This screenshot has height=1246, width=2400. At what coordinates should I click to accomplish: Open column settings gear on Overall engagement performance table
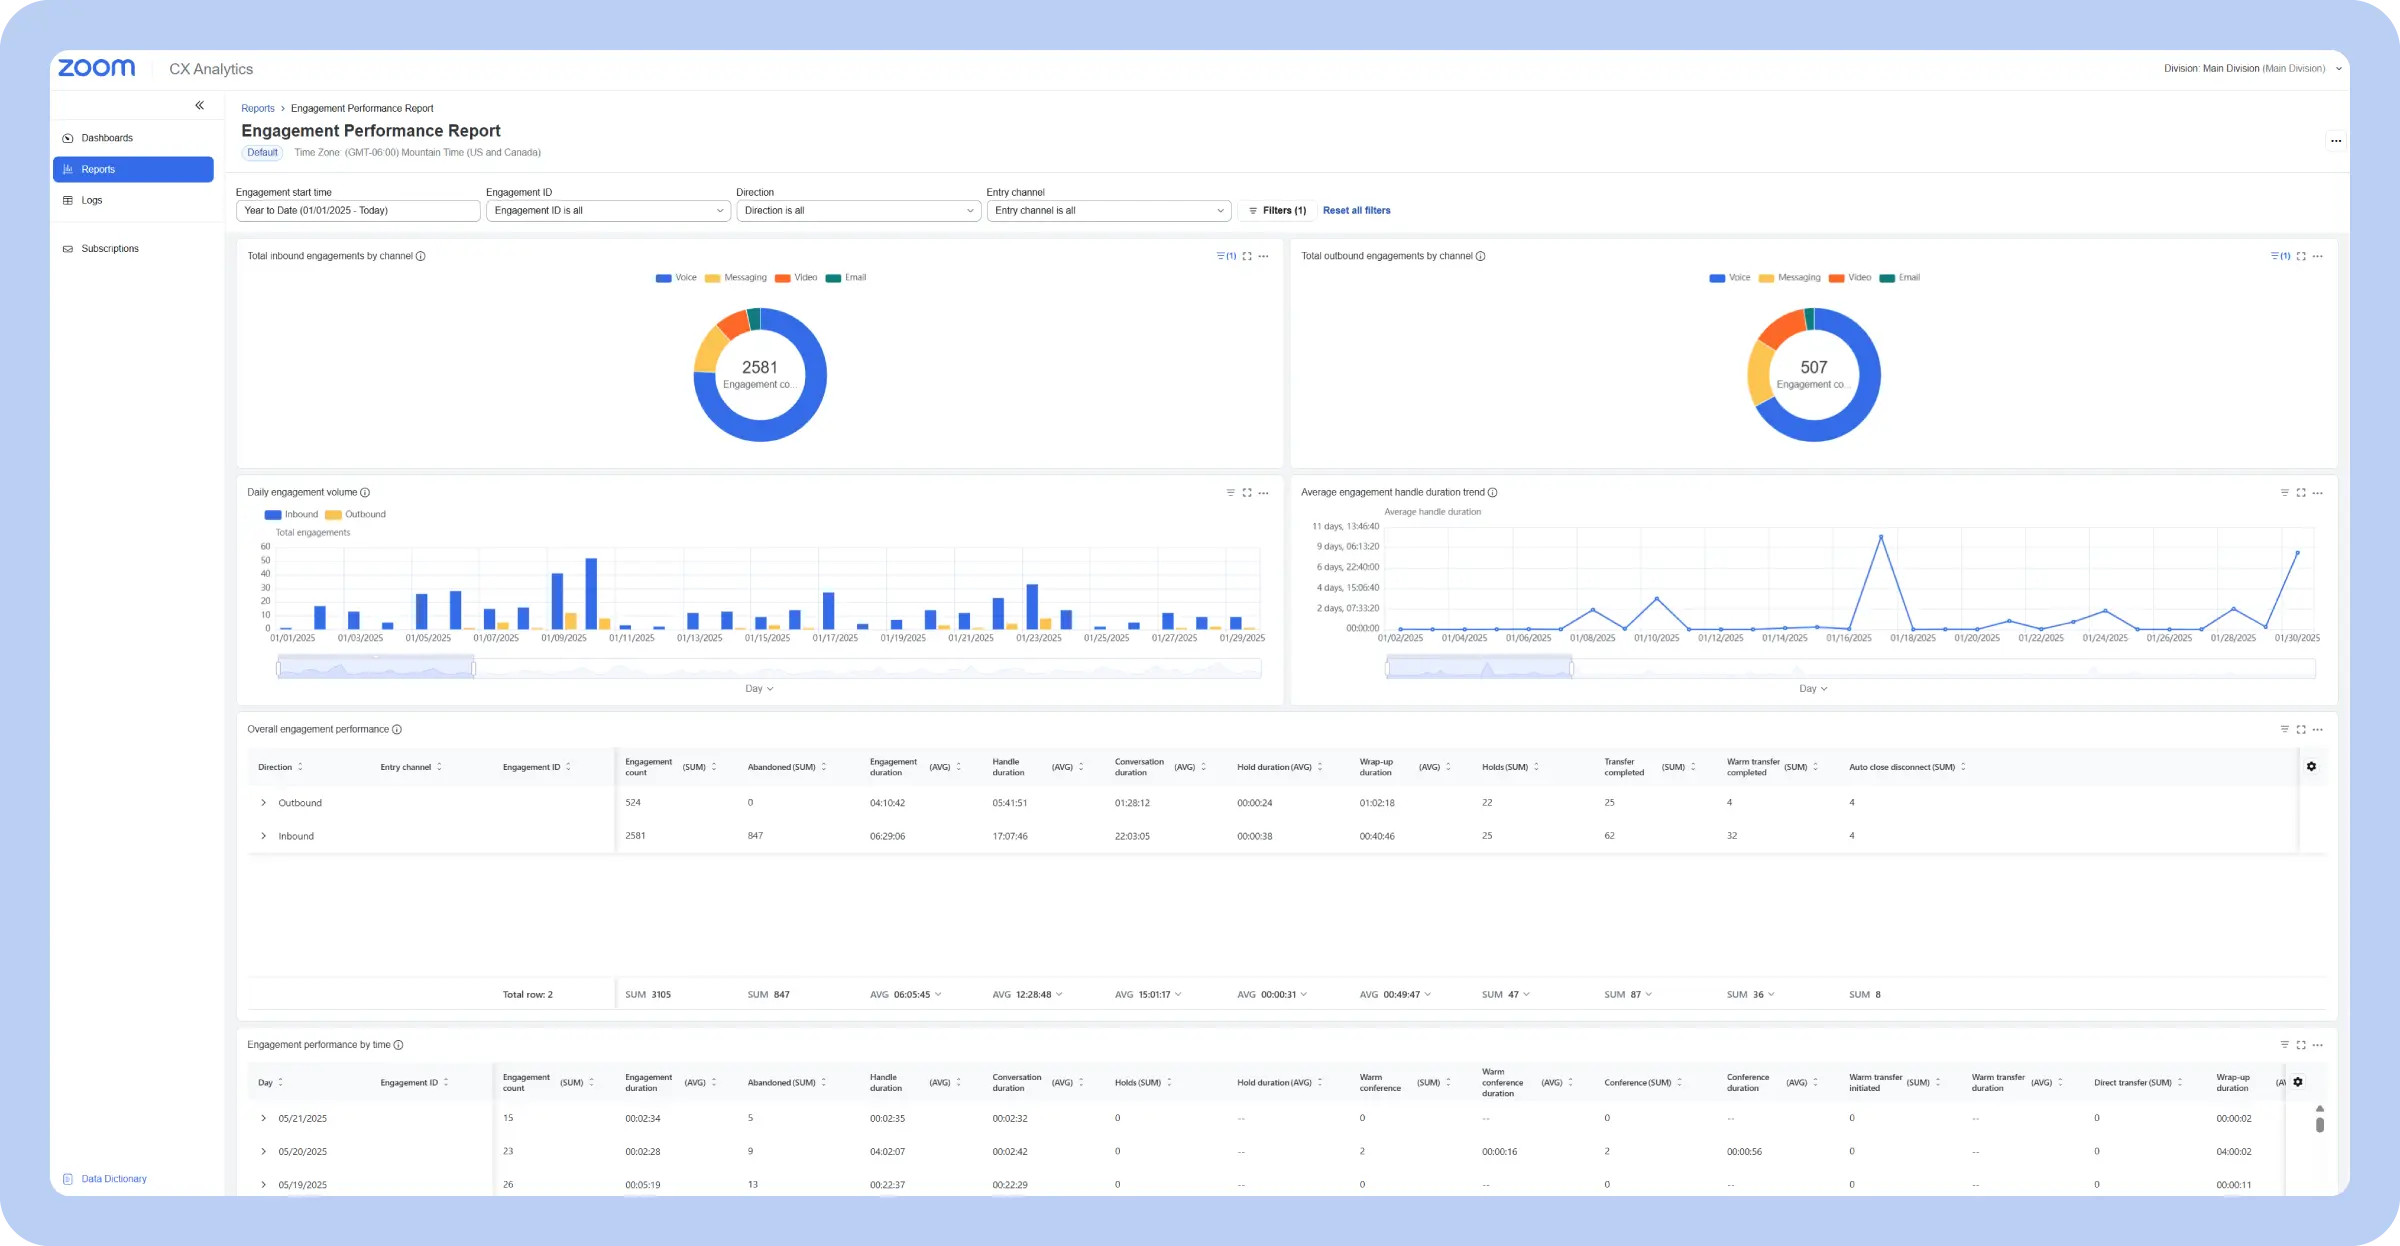[x=2311, y=766]
